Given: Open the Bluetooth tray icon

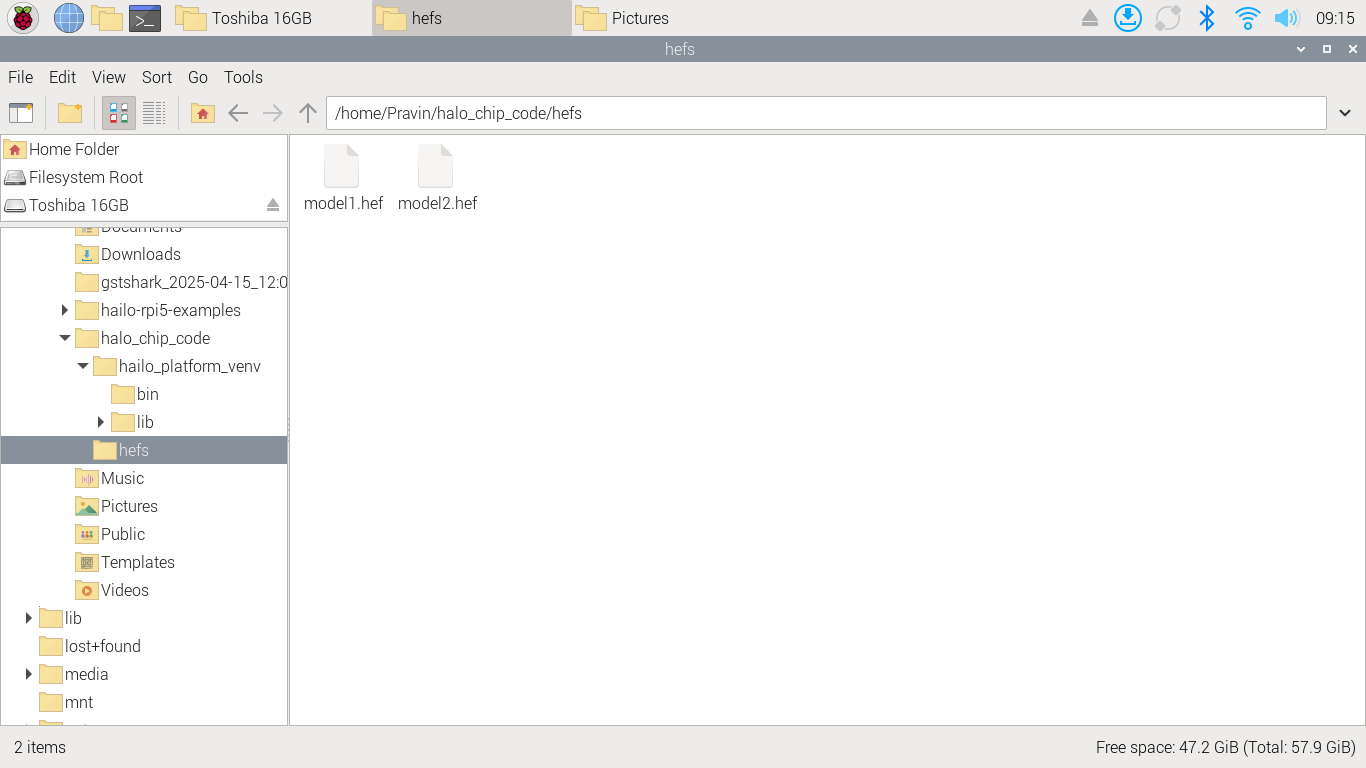Looking at the screenshot, I should pyautogui.click(x=1207, y=18).
